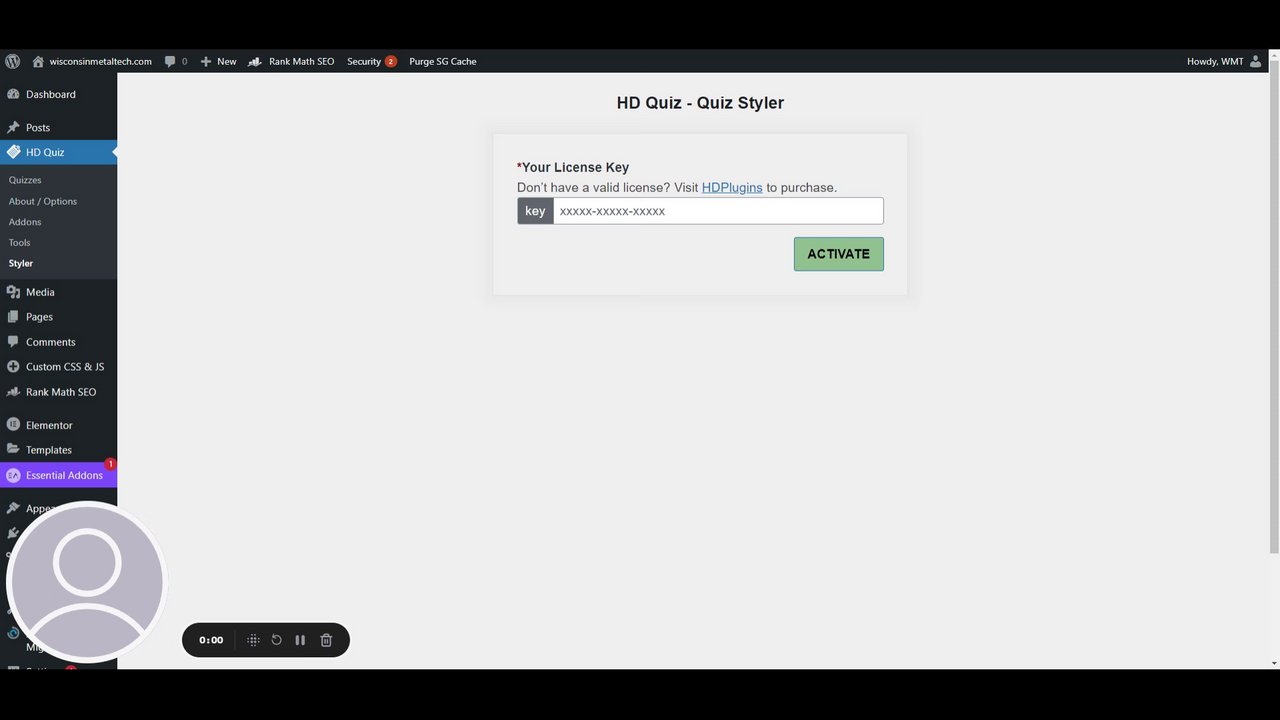The width and height of the screenshot is (1280, 720).
Task: Open the Media menu label
Action: point(40,292)
